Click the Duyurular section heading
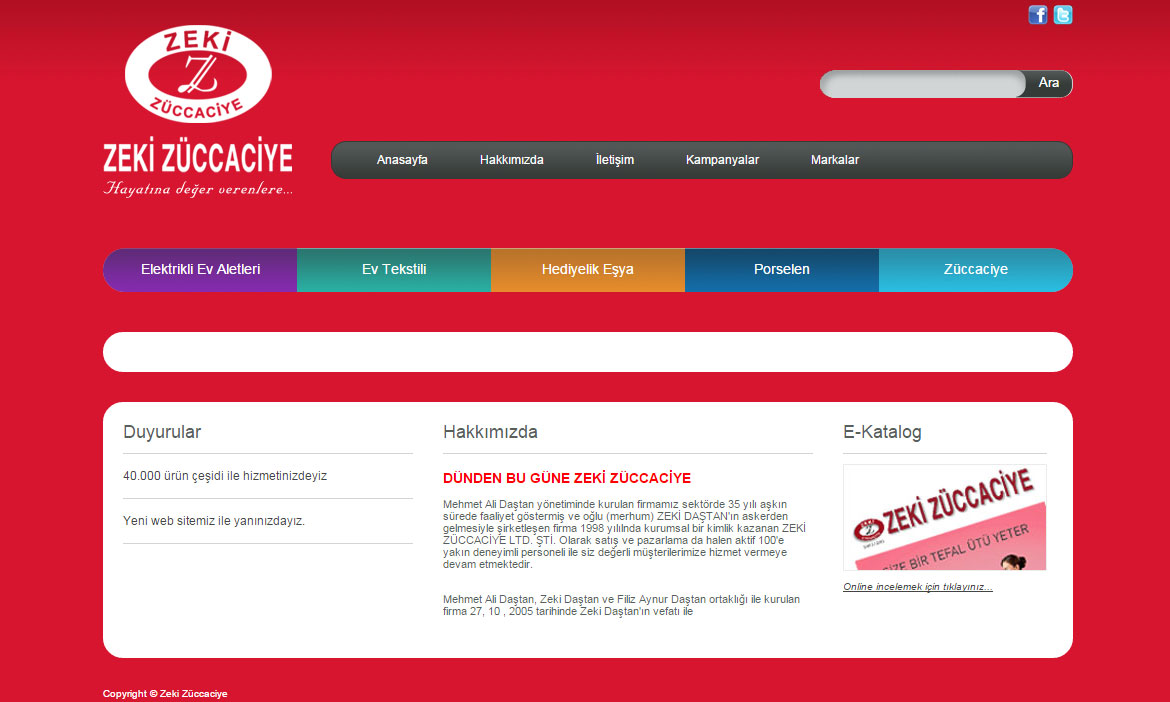The height and width of the screenshot is (702, 1170). 162,432
